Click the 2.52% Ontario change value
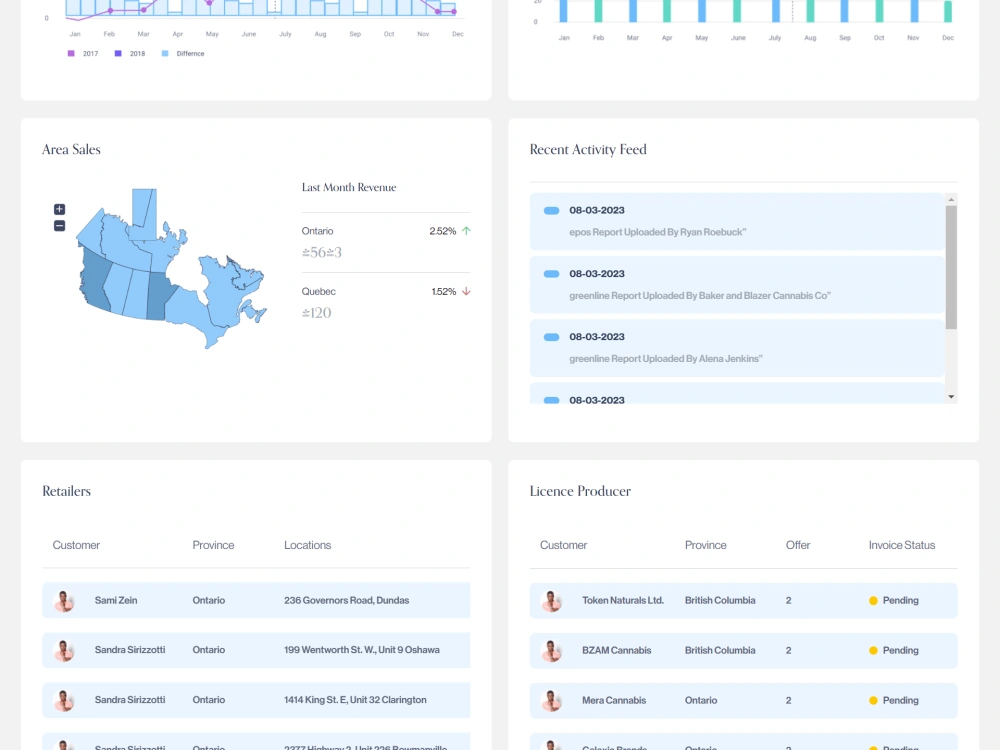 click(x=443, y=231)
